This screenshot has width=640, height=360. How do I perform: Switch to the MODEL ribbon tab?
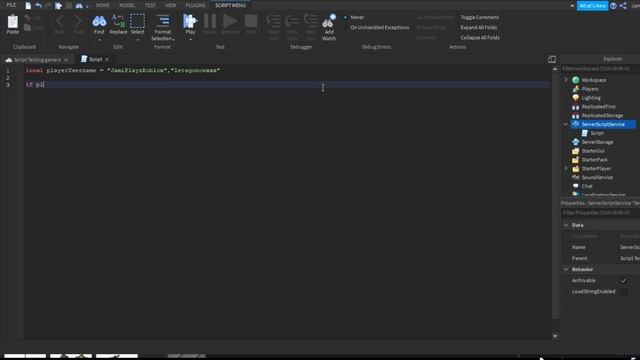click(127, 5)
